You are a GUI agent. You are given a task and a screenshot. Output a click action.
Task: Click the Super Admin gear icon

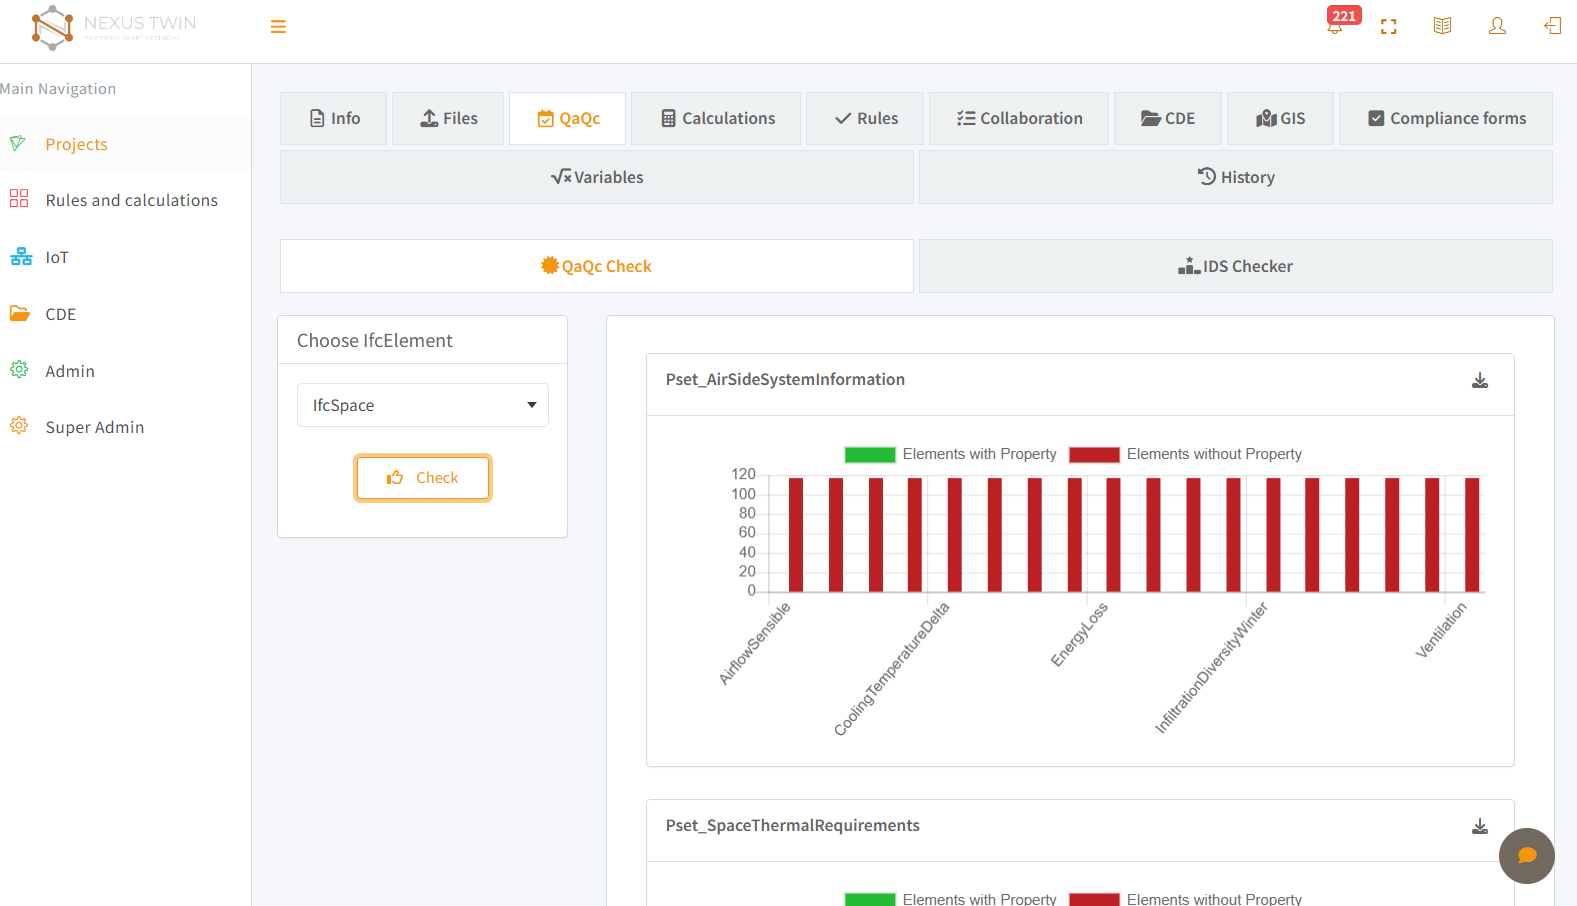coord(19,426)
